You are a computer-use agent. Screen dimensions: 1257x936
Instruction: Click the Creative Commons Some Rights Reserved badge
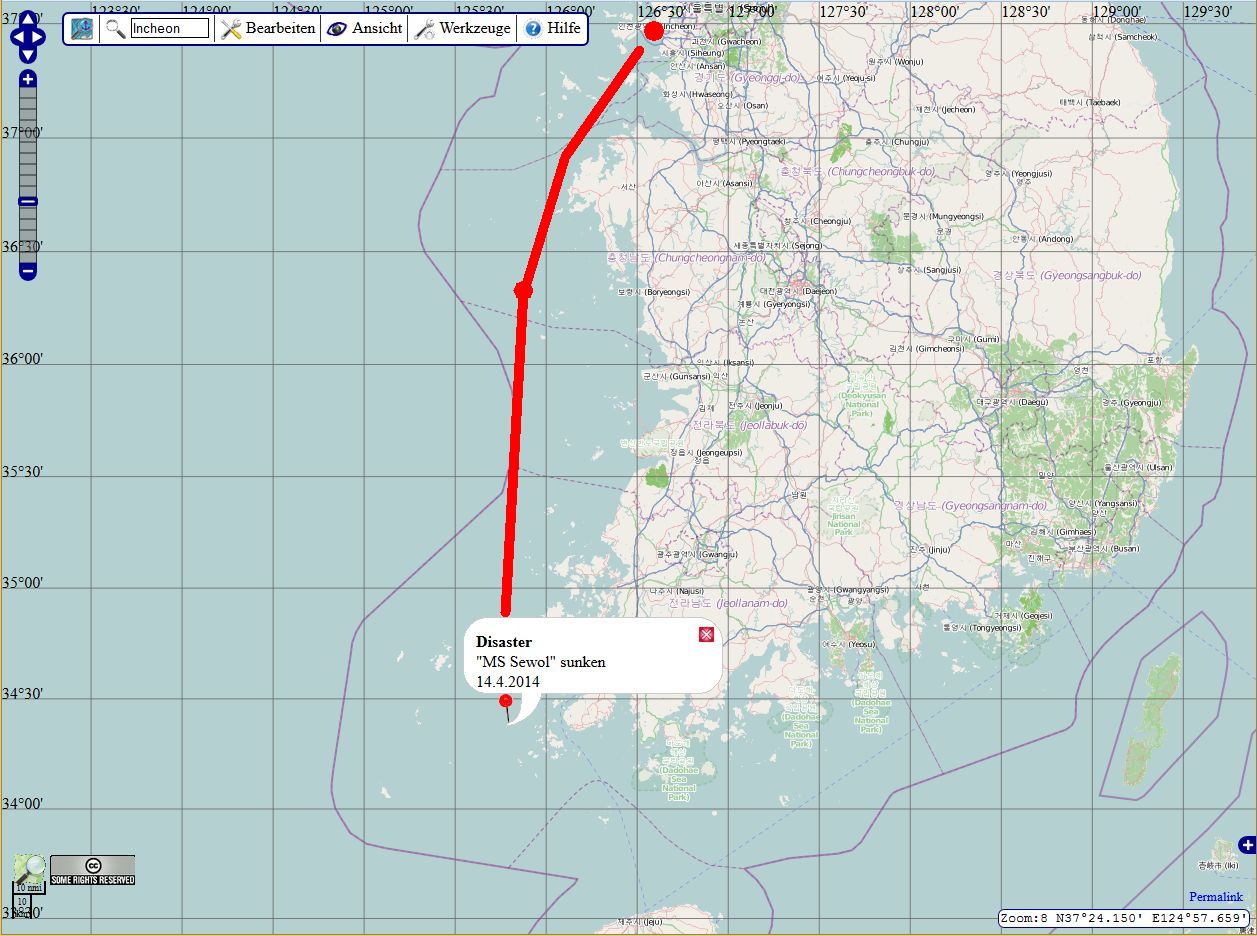coord(93,870)
